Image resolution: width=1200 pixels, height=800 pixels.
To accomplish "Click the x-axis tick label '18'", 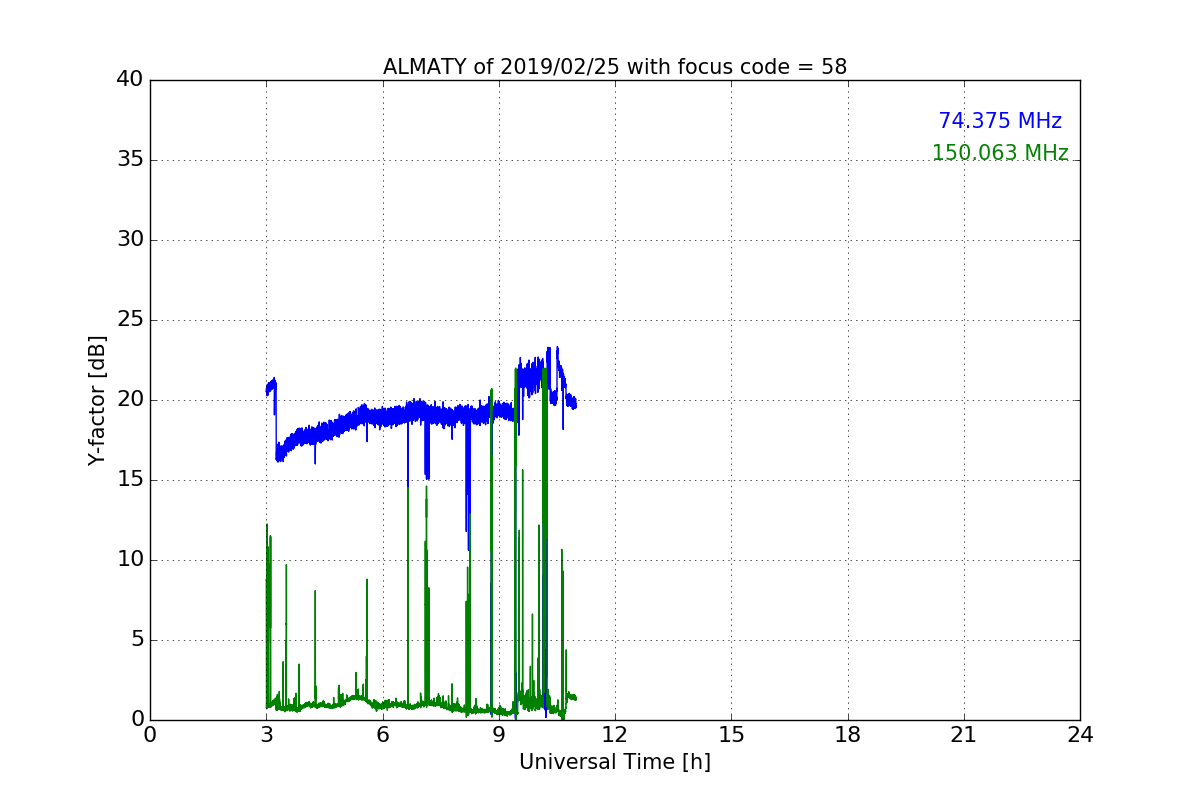I will [x=848, y=735].
